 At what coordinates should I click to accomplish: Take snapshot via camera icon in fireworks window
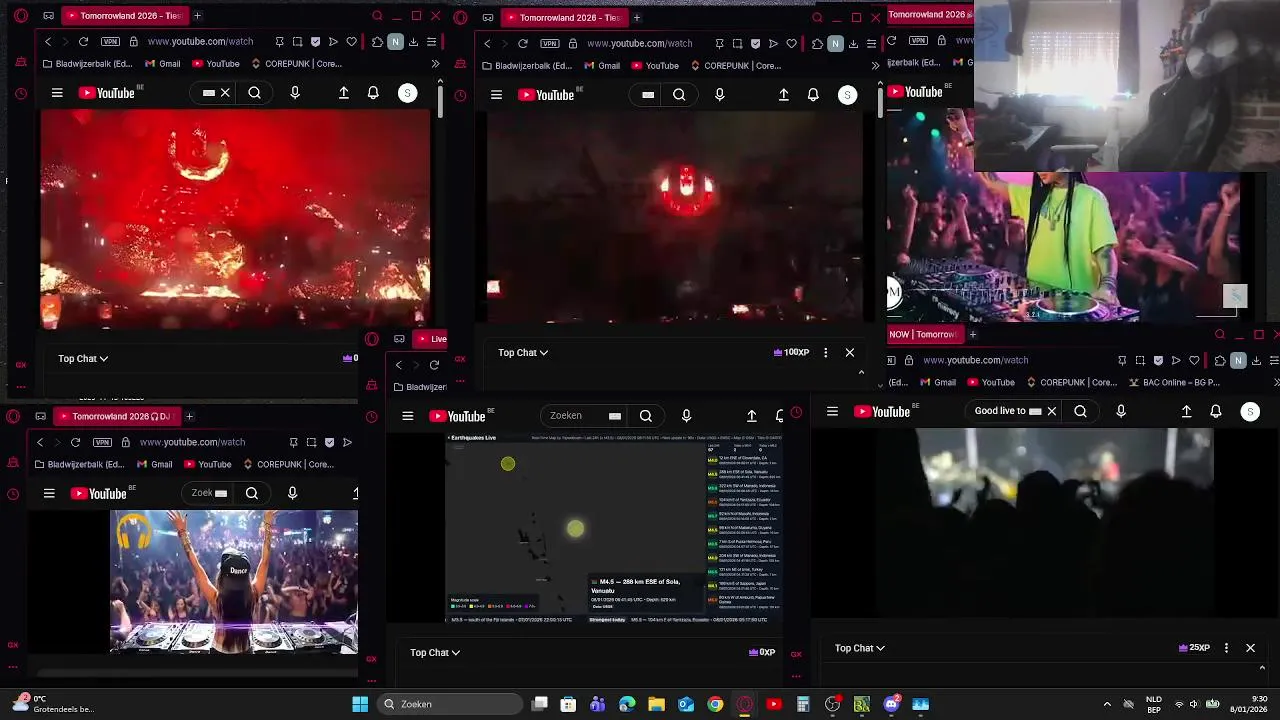[297, 42]
